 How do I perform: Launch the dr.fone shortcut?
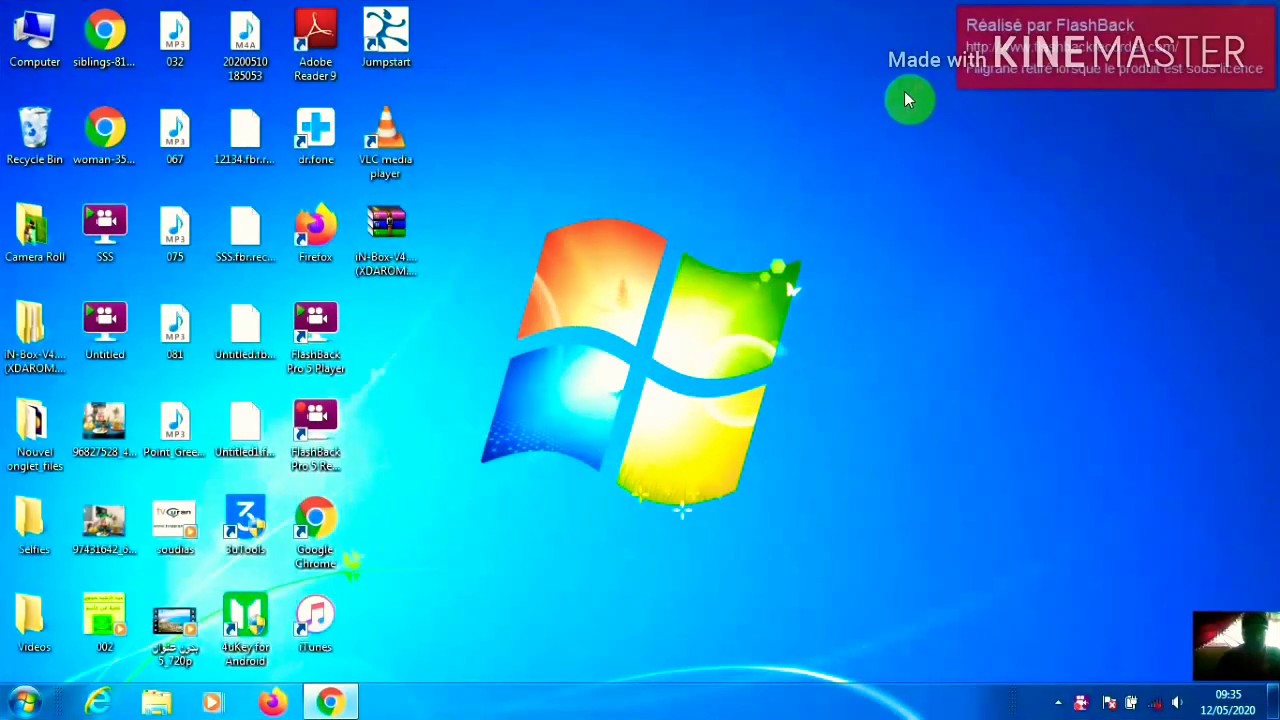point(315,137)
